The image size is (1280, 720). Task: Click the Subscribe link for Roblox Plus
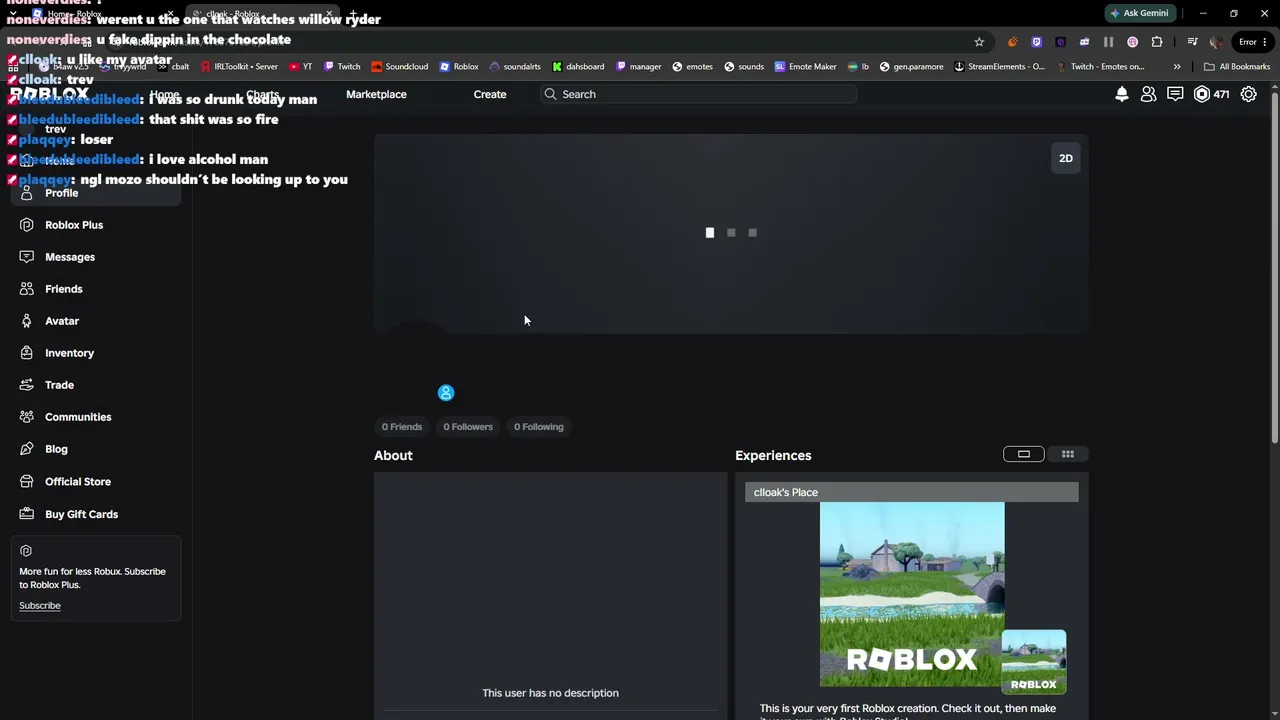pos(40,606)
